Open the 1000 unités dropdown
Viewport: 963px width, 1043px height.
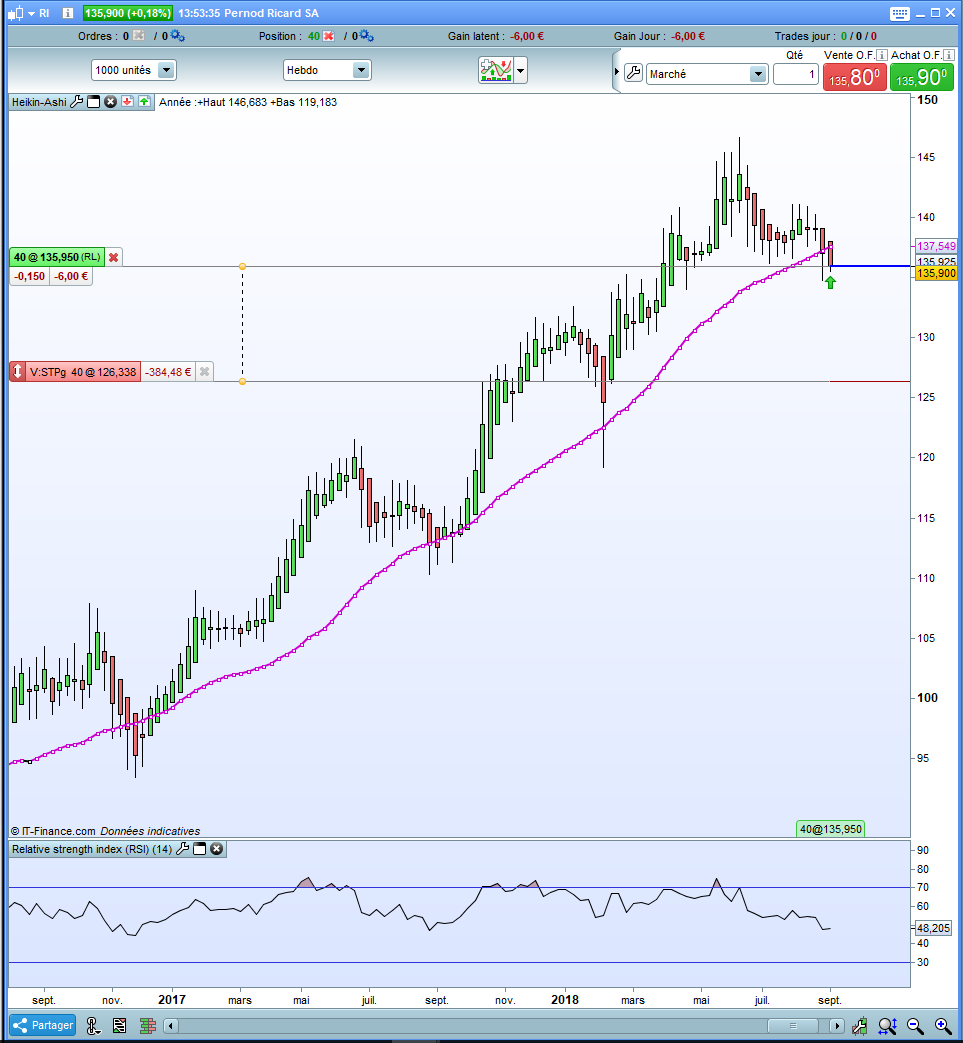click(x=134, y=70)
